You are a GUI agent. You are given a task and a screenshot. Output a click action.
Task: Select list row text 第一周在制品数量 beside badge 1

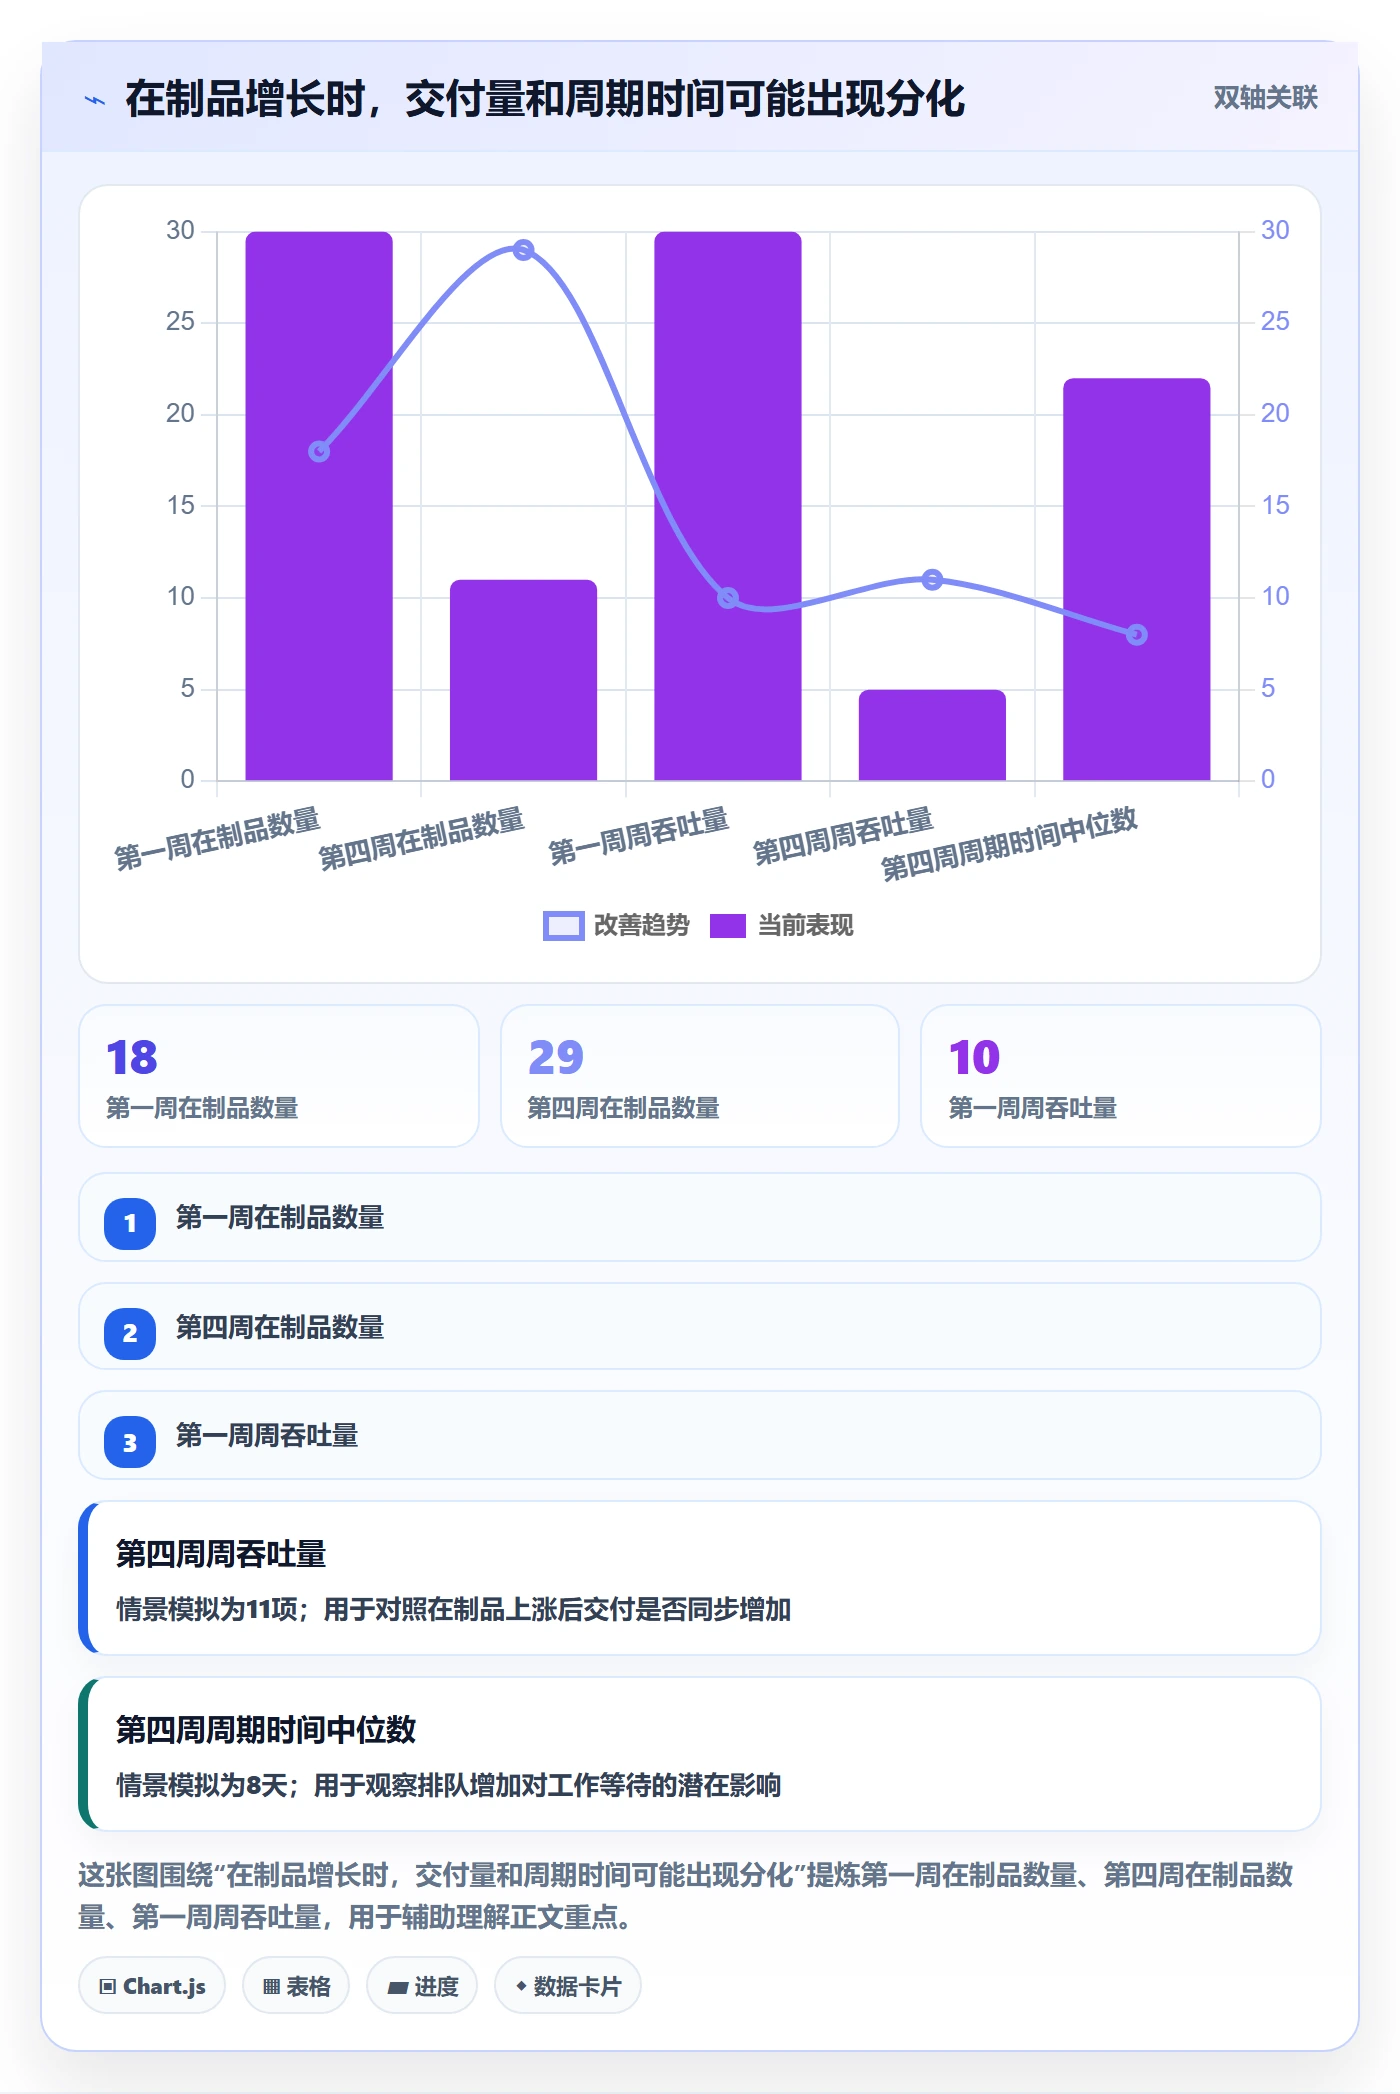280,1218
